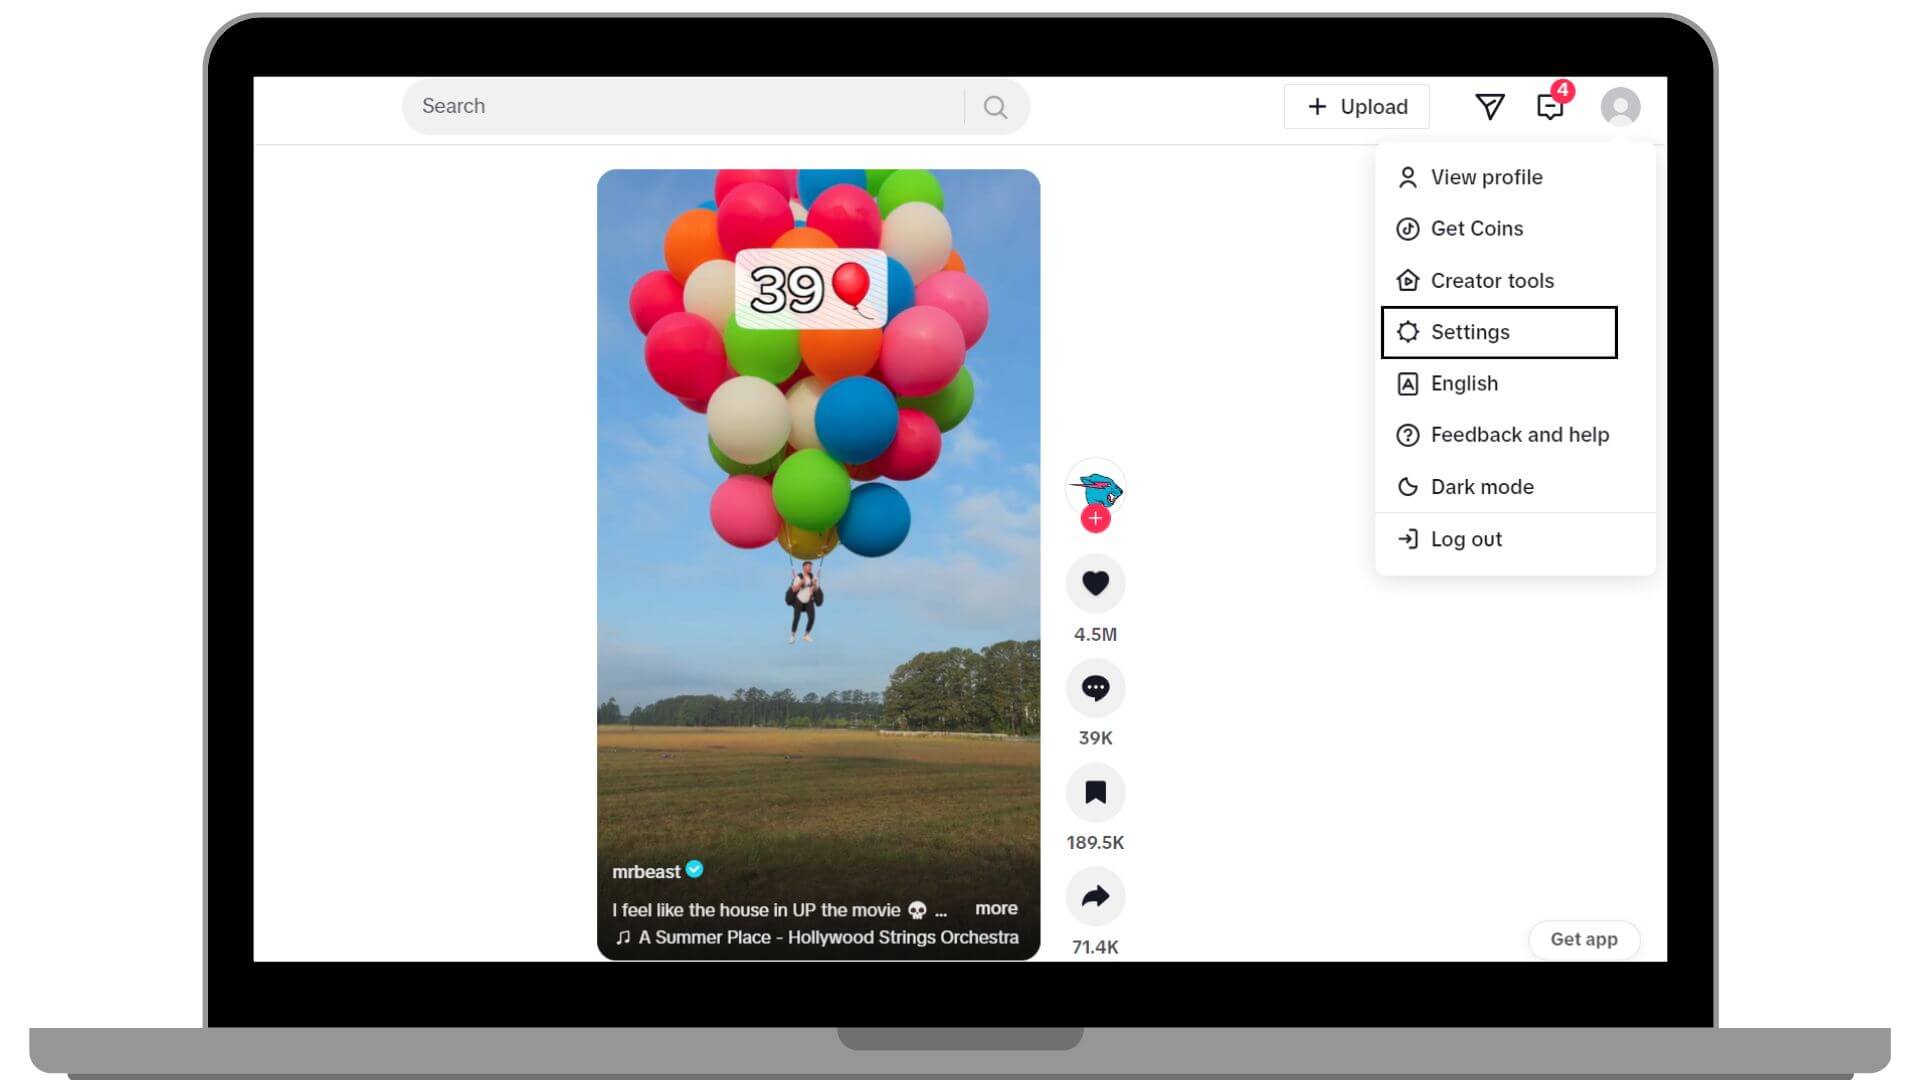This screenshot has width=1920, height=1080.
Task: Open A Summer Place sound link
Action: 828,937
